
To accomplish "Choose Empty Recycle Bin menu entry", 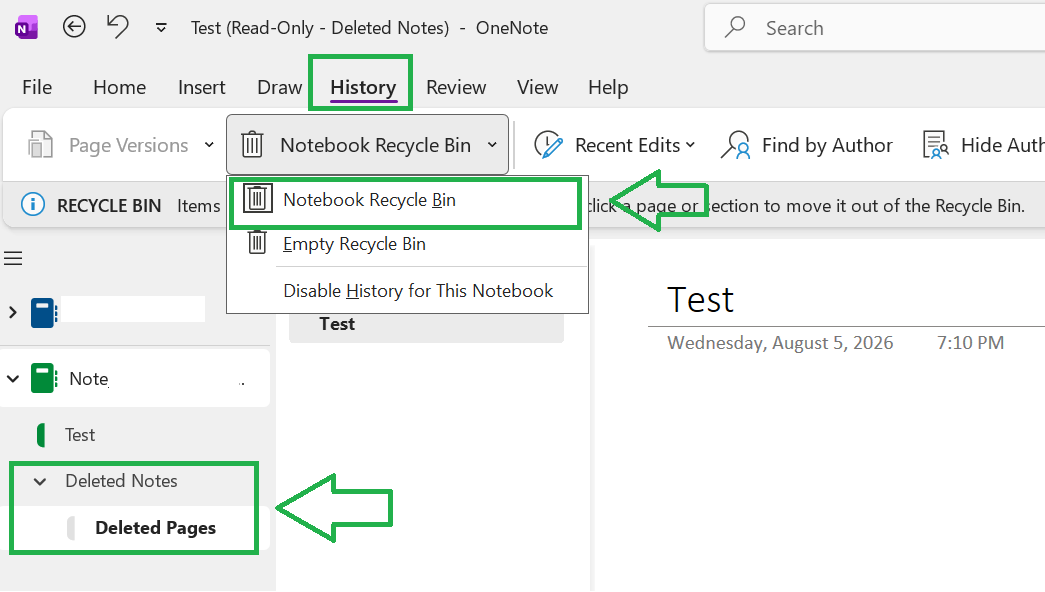I will [x=407, y=244].
